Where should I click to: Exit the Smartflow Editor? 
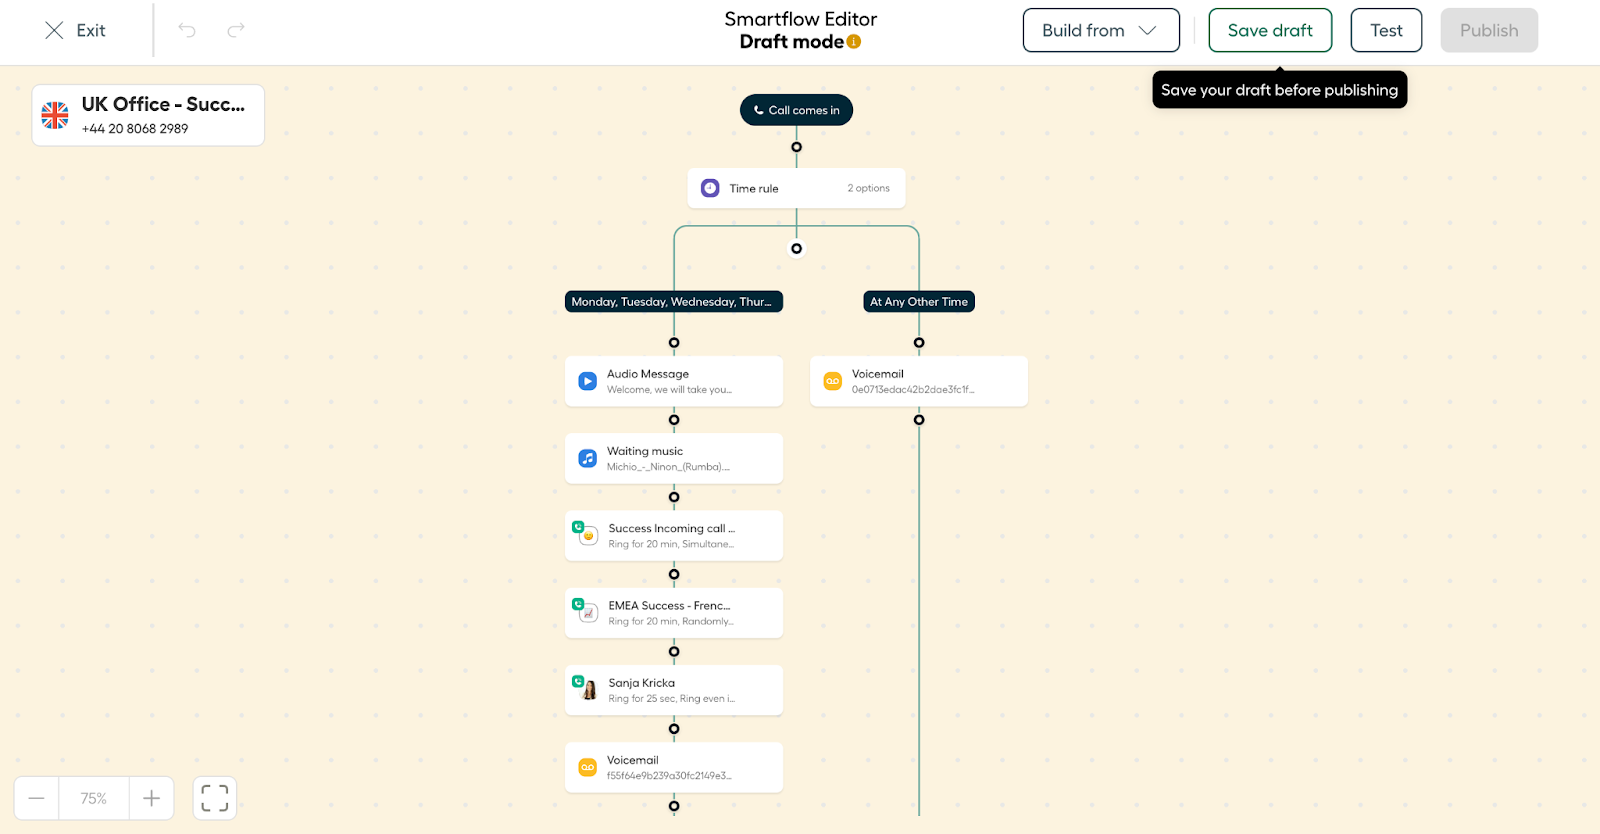(x=75, y=30)
